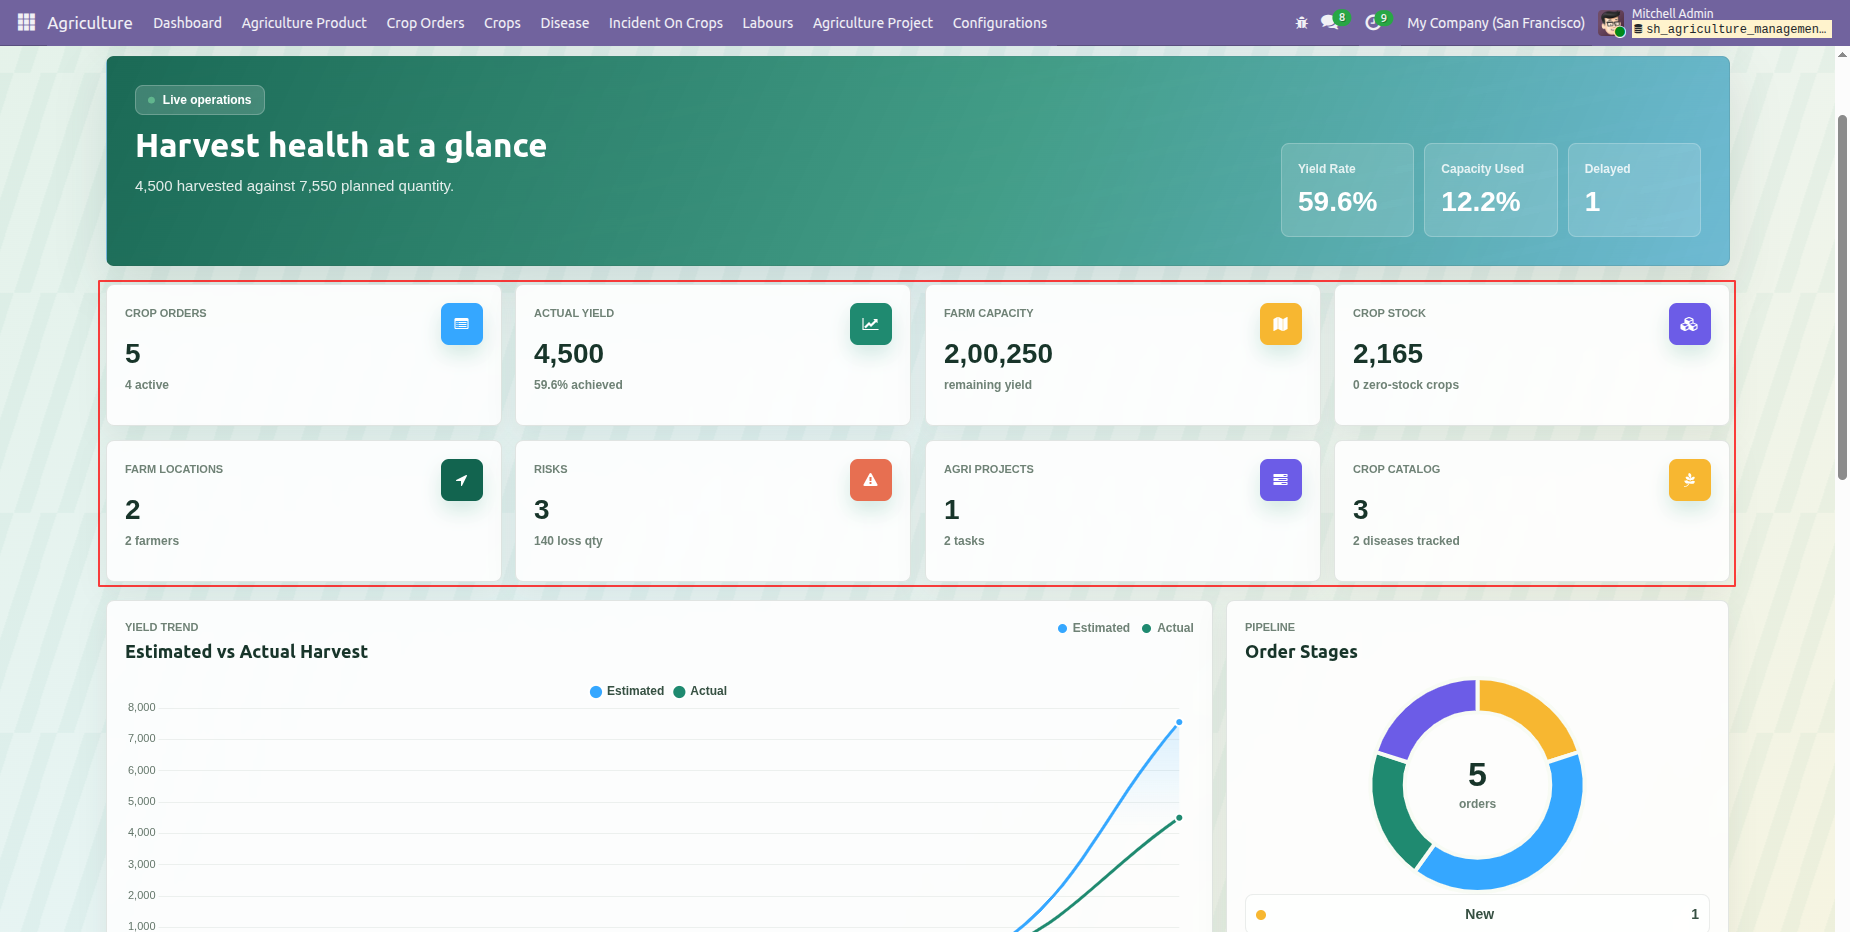Click the Risks warning triangle icon
Image resolution: width=1850 pixels, height=932 pixels.
[871, 480]
